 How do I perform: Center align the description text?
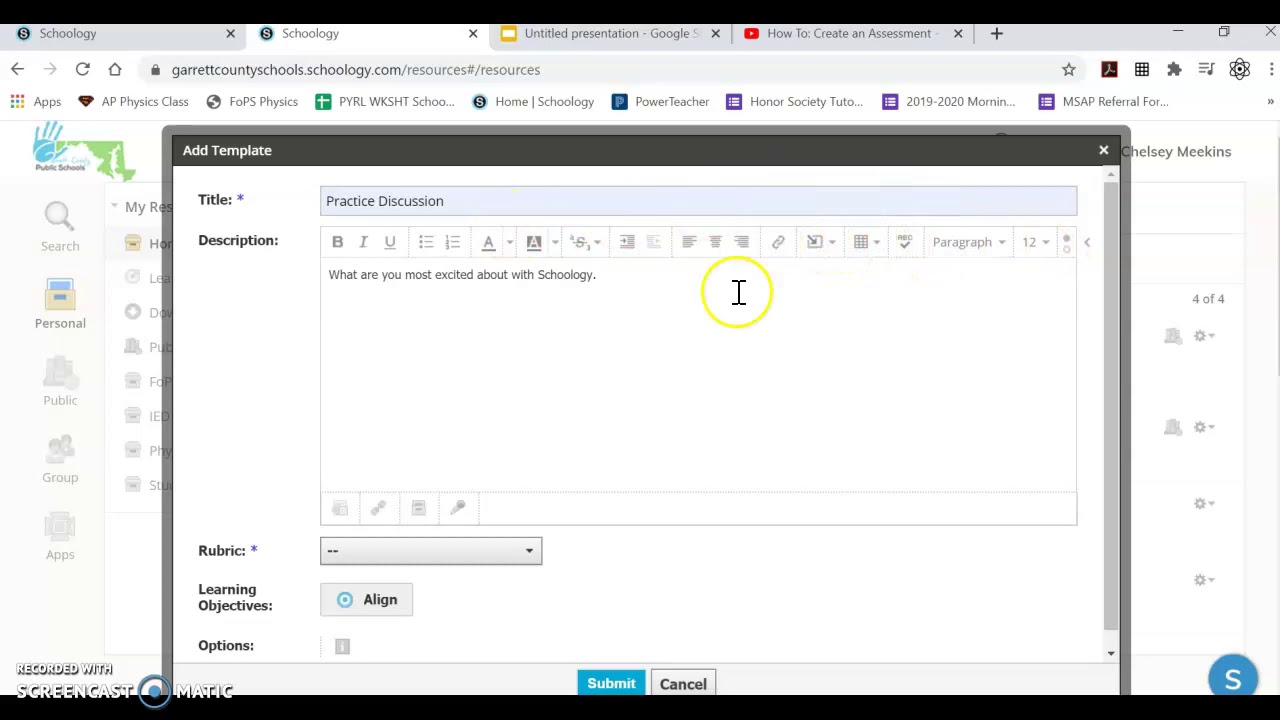[715, 242]
